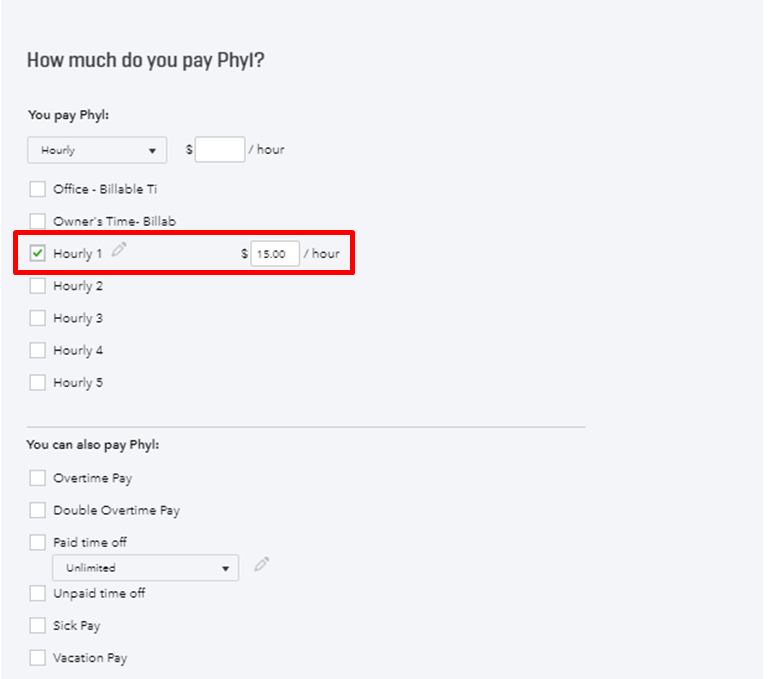Check the Sick Pay checkbox
Screen dimensions: 777x679
click(x=38, y=625)
